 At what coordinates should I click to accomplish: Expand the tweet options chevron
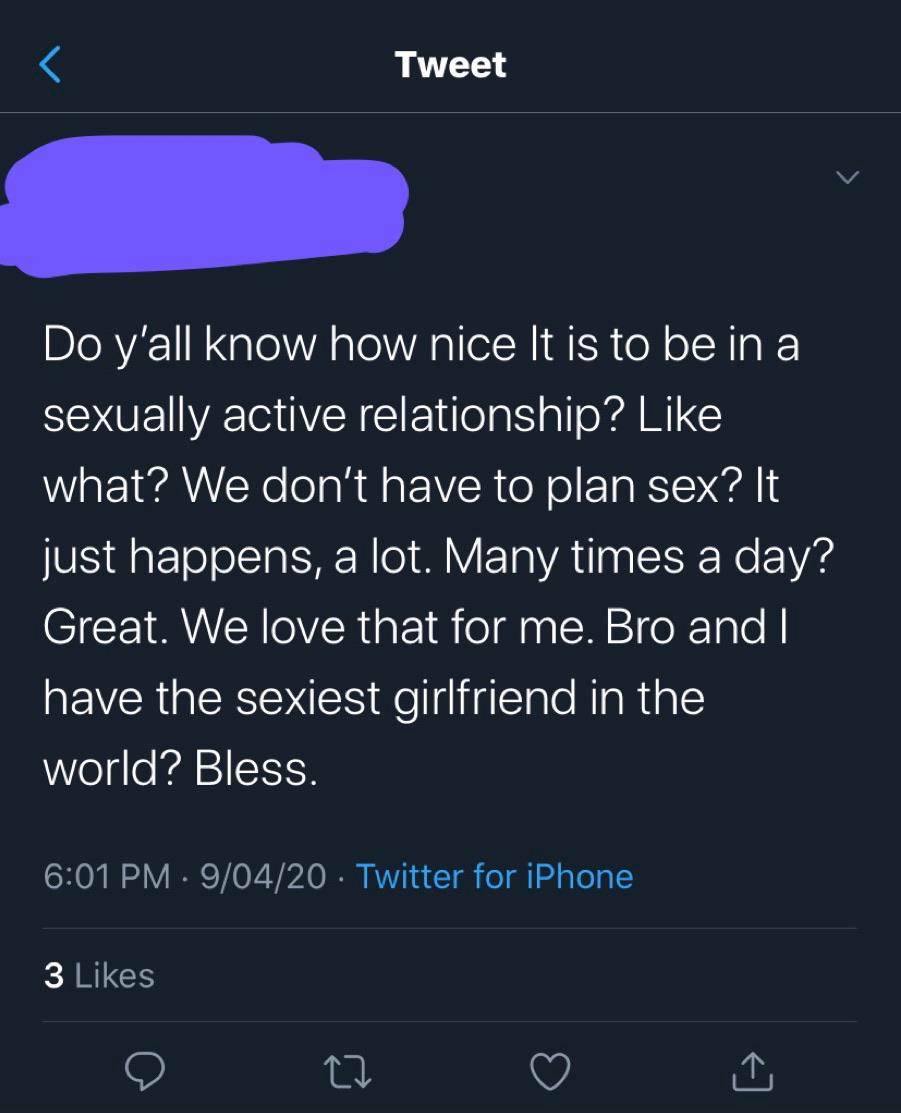[847, 178]
